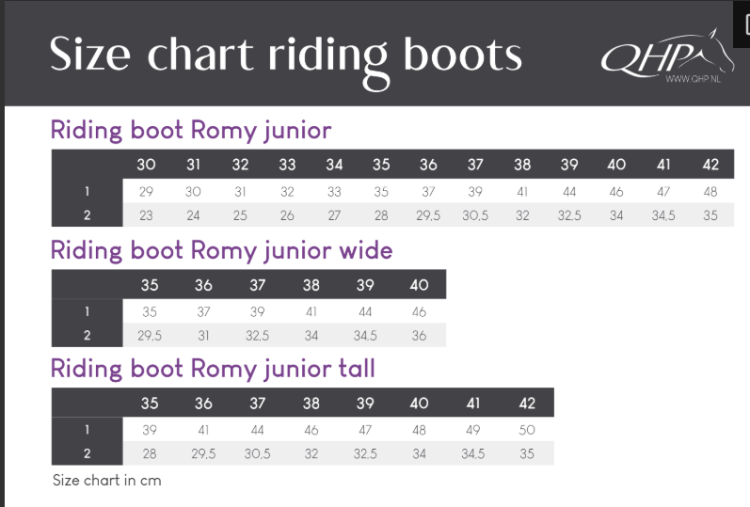Click the 'Riding boot Romy junior tall' heading
This screenshot has height=507, width=750.
click(213, 369)
